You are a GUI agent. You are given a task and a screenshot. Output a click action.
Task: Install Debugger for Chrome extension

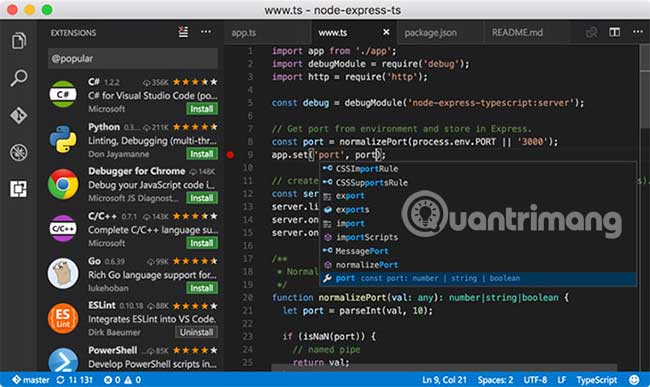point(202,198)
